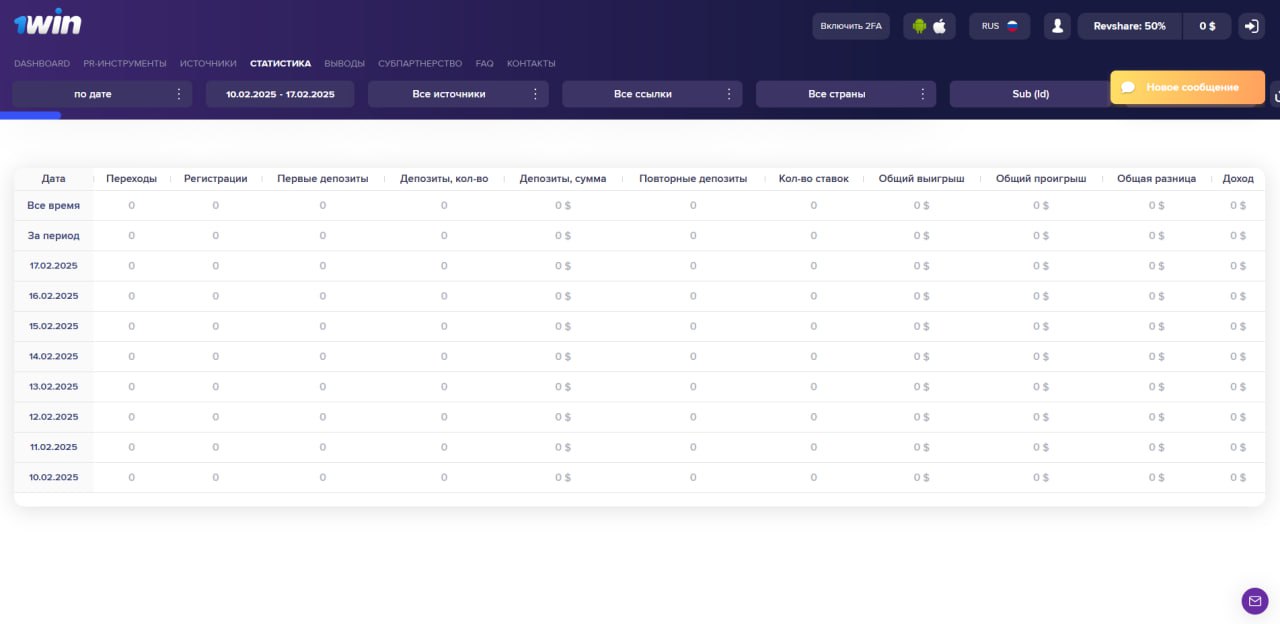Open the Apple app download icon

point(940,26)
